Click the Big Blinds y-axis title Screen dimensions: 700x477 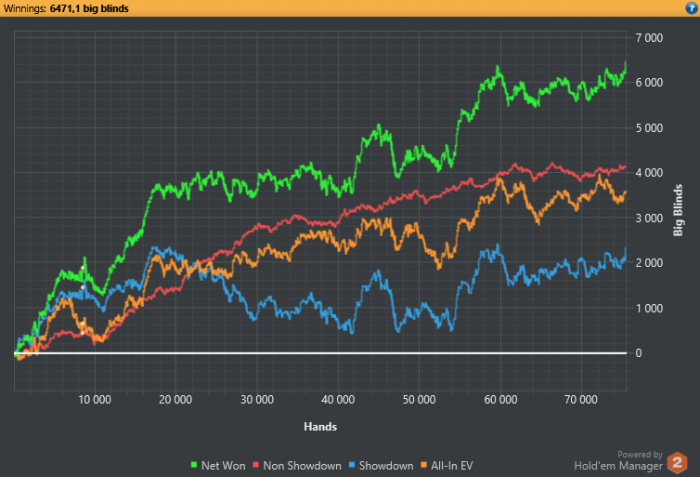678,210
